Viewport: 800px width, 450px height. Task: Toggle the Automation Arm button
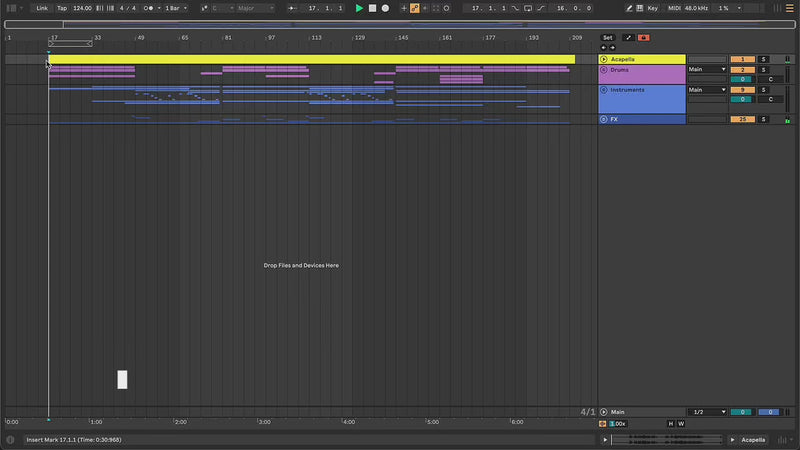click(415, 8)
